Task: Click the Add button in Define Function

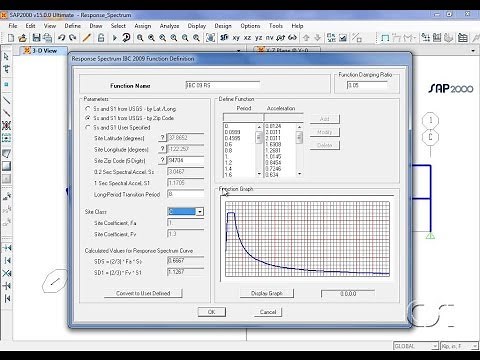Action: pyautogui.click(x=325, y=119)
